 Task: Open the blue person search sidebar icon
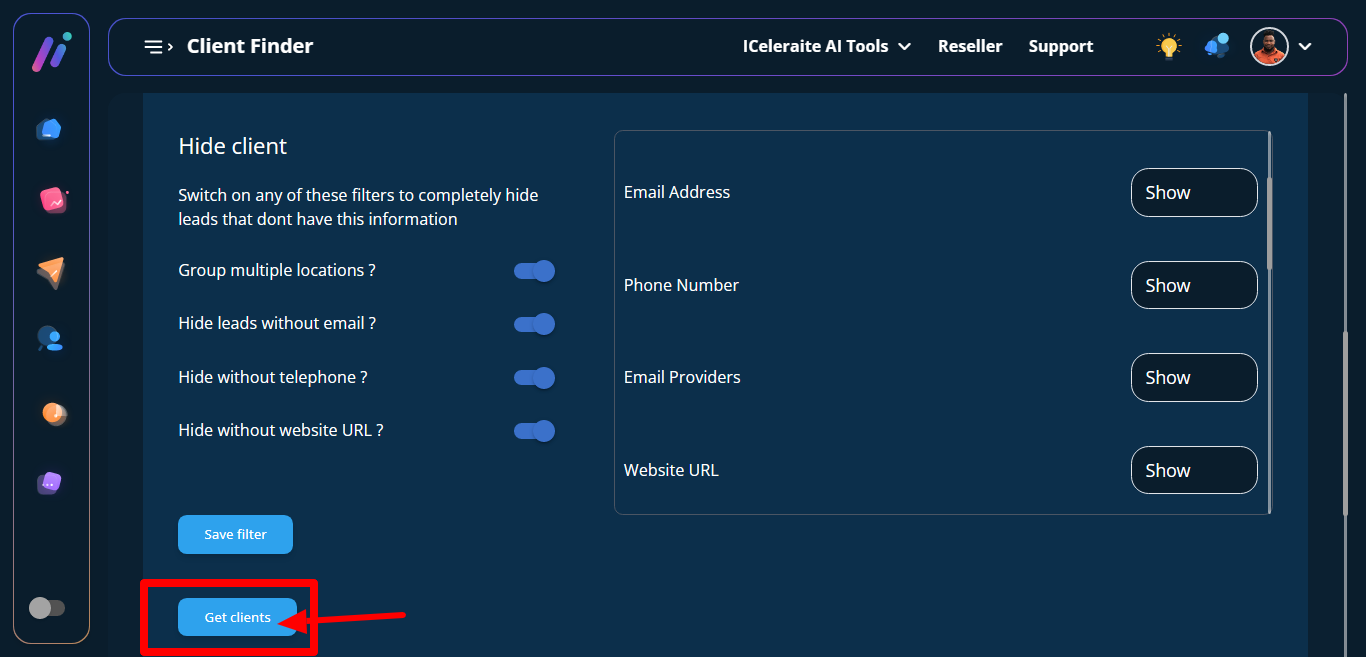[50, 339]
